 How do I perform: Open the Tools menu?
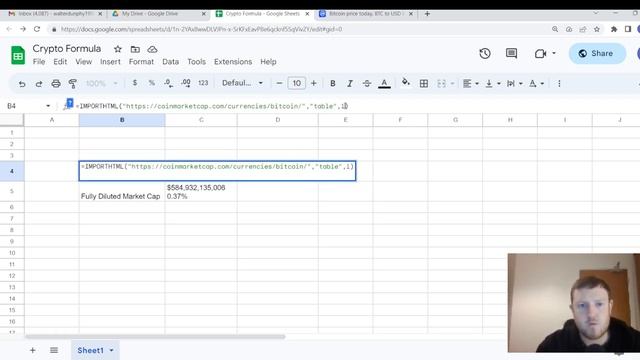(x=196, y=62)
